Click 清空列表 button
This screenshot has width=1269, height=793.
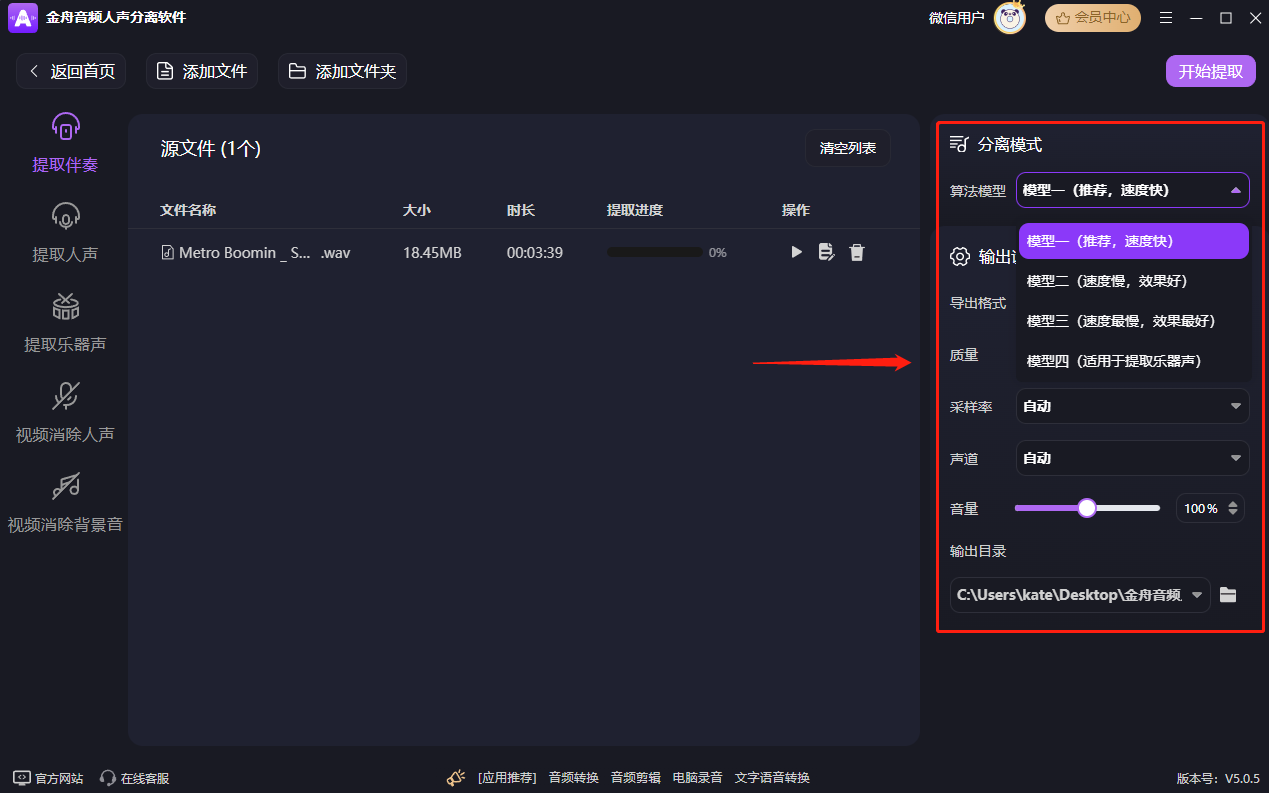pos(848,148)
